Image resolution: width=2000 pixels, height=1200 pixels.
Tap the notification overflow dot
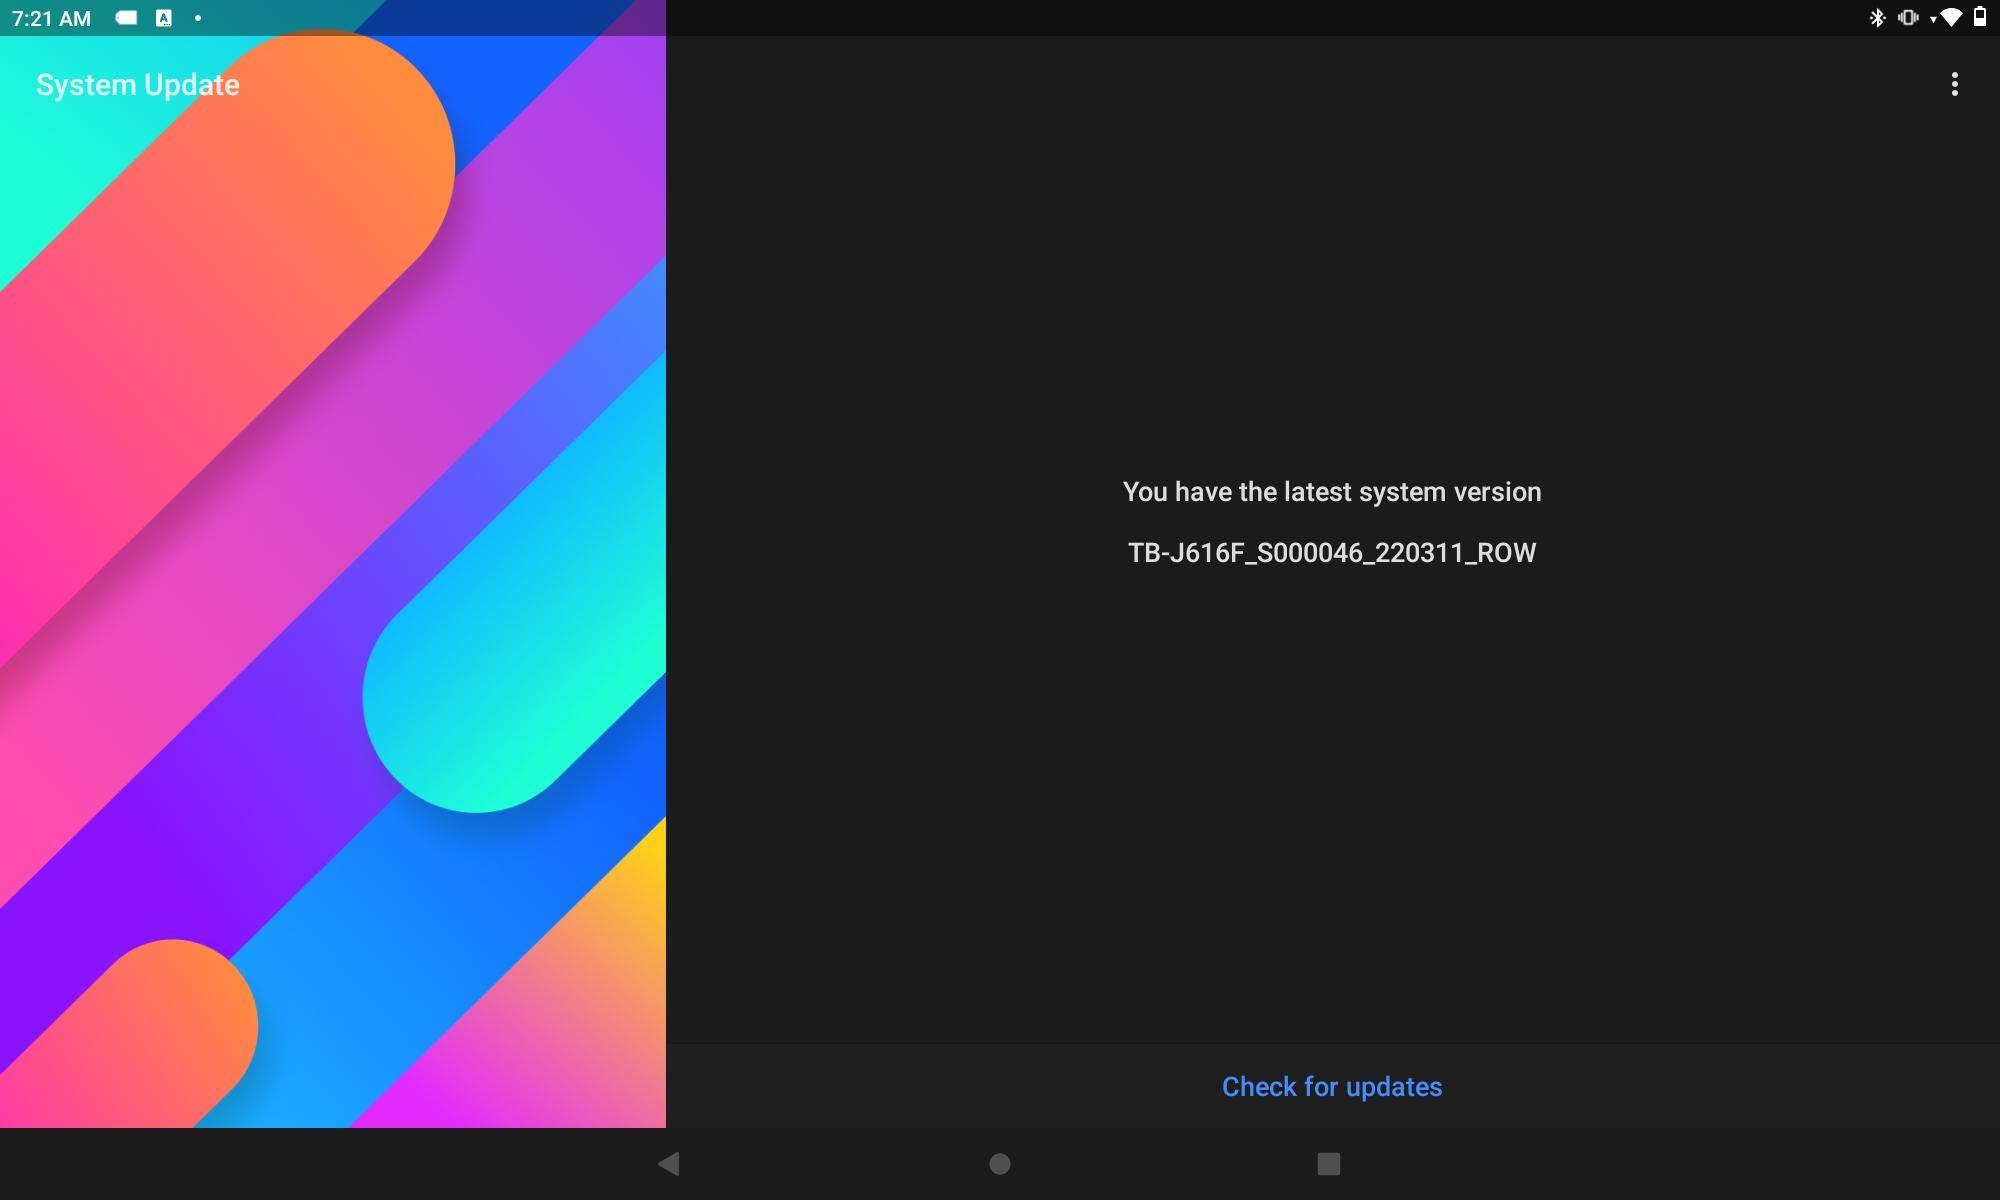(x=198, y=18)
